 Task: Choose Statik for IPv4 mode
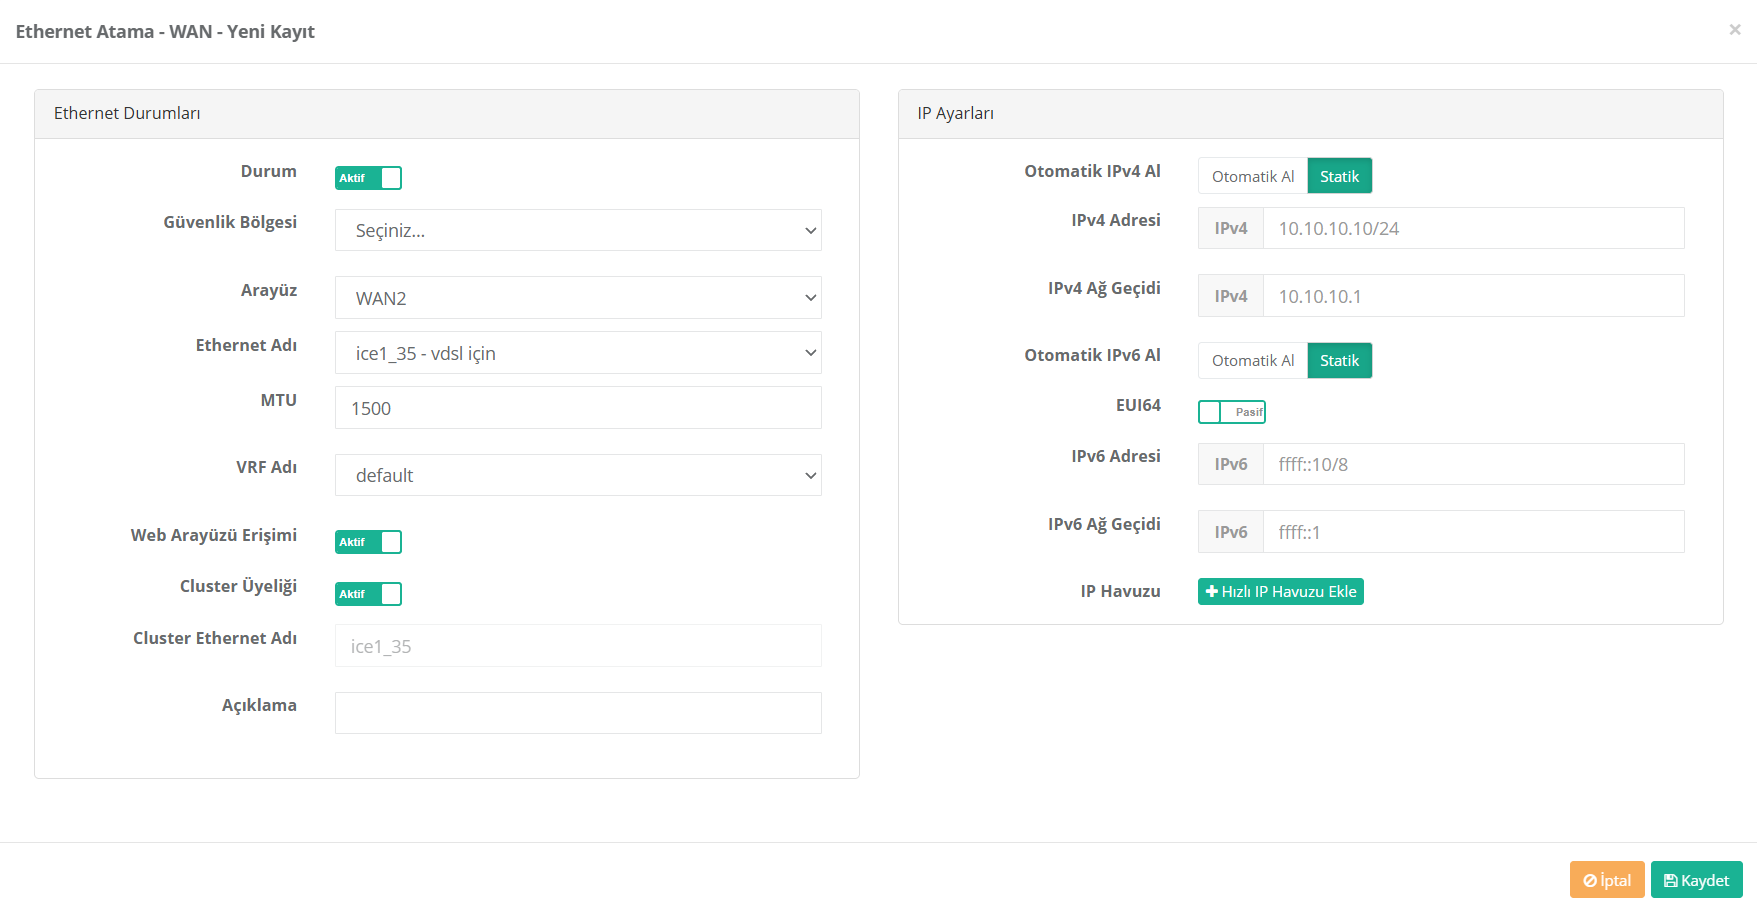click(1339, 177)
